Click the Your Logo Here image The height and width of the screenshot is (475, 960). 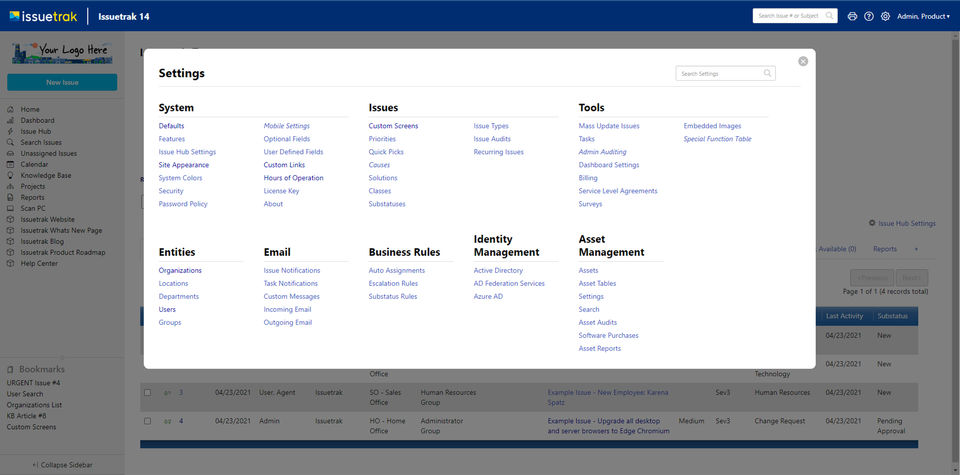(62, 52)
